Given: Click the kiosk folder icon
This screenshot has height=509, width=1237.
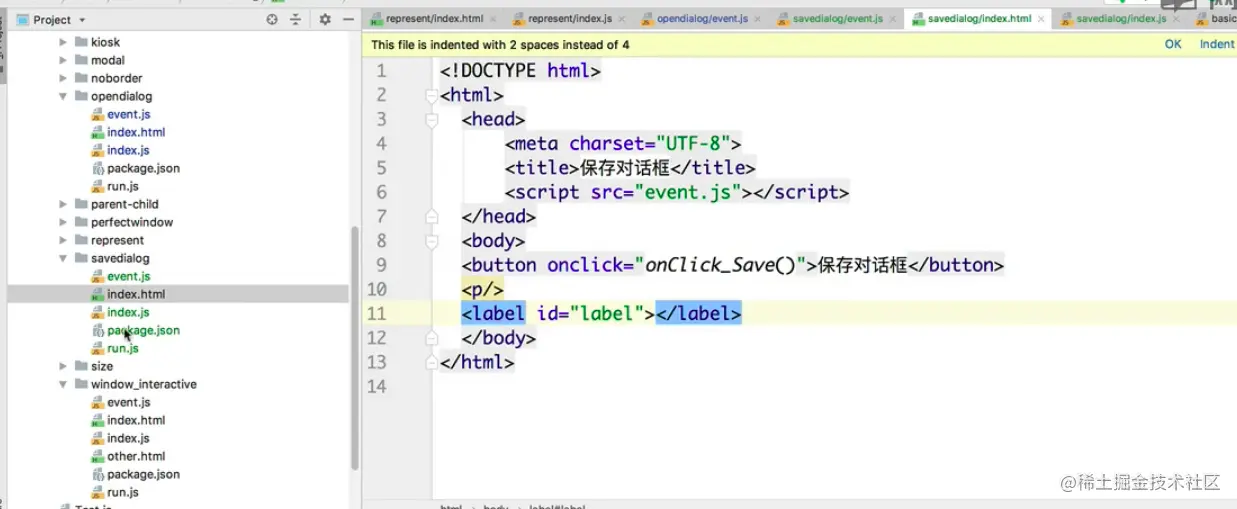Looking at the screenshot, I should click(81, 42).
